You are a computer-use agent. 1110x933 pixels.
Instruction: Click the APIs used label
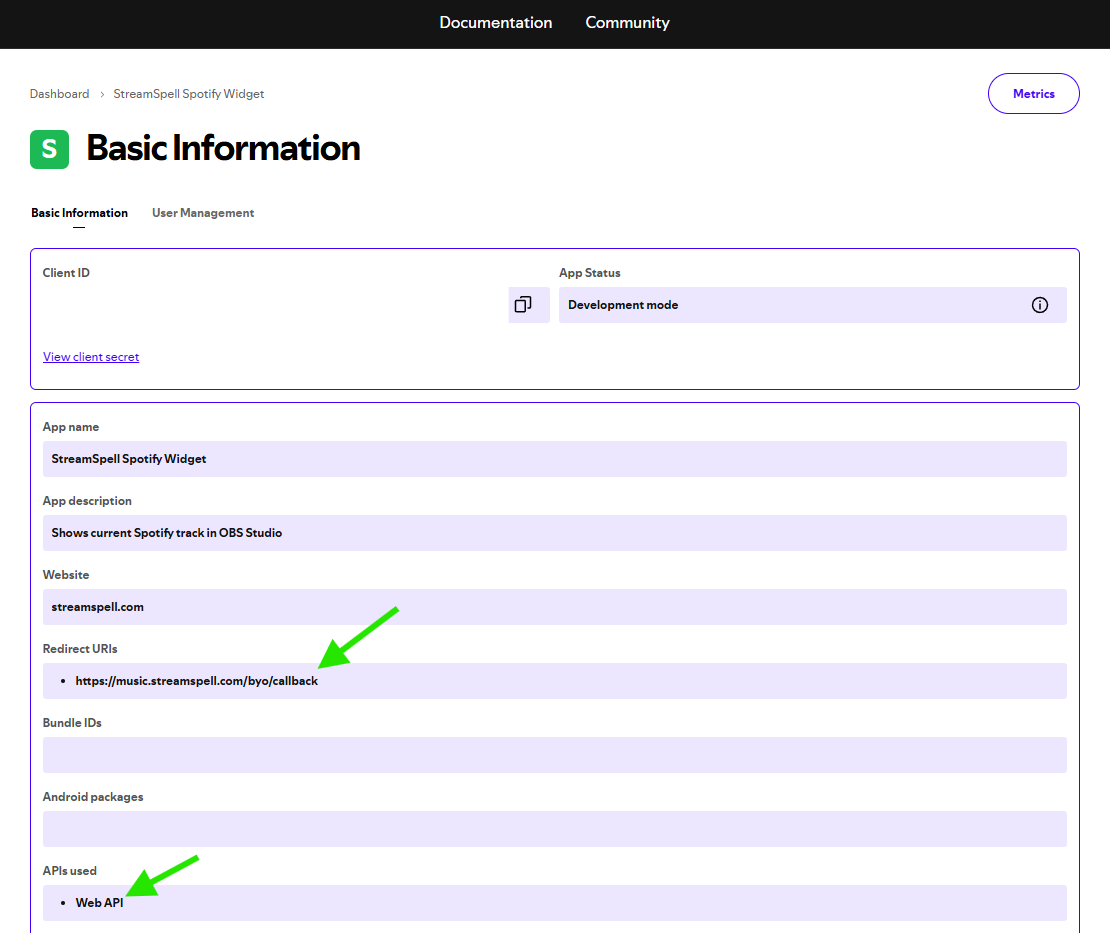coord(69,871)
